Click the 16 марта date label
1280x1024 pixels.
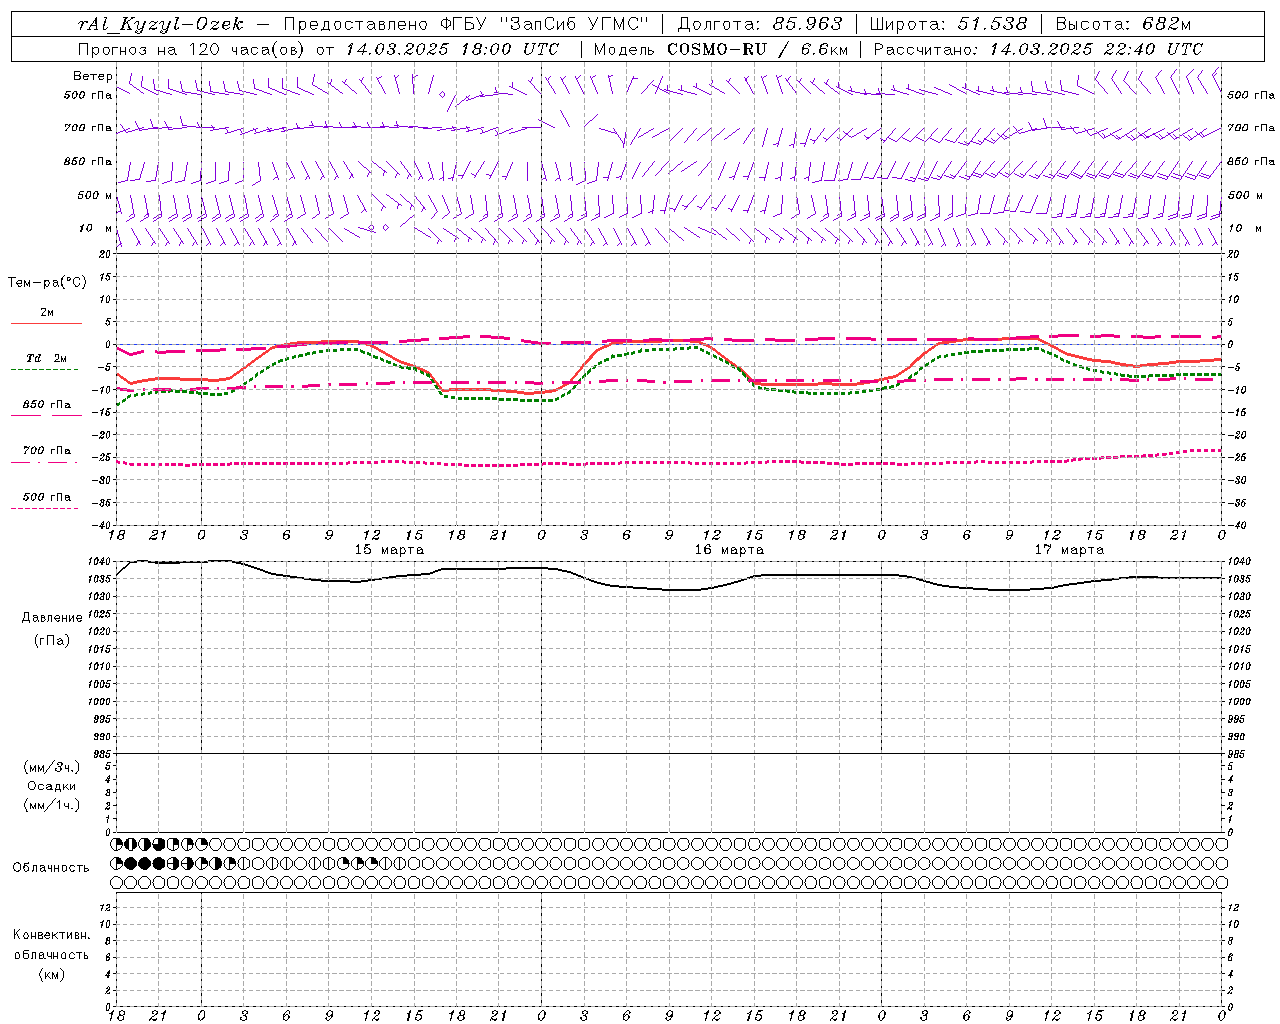pos(729,550)
